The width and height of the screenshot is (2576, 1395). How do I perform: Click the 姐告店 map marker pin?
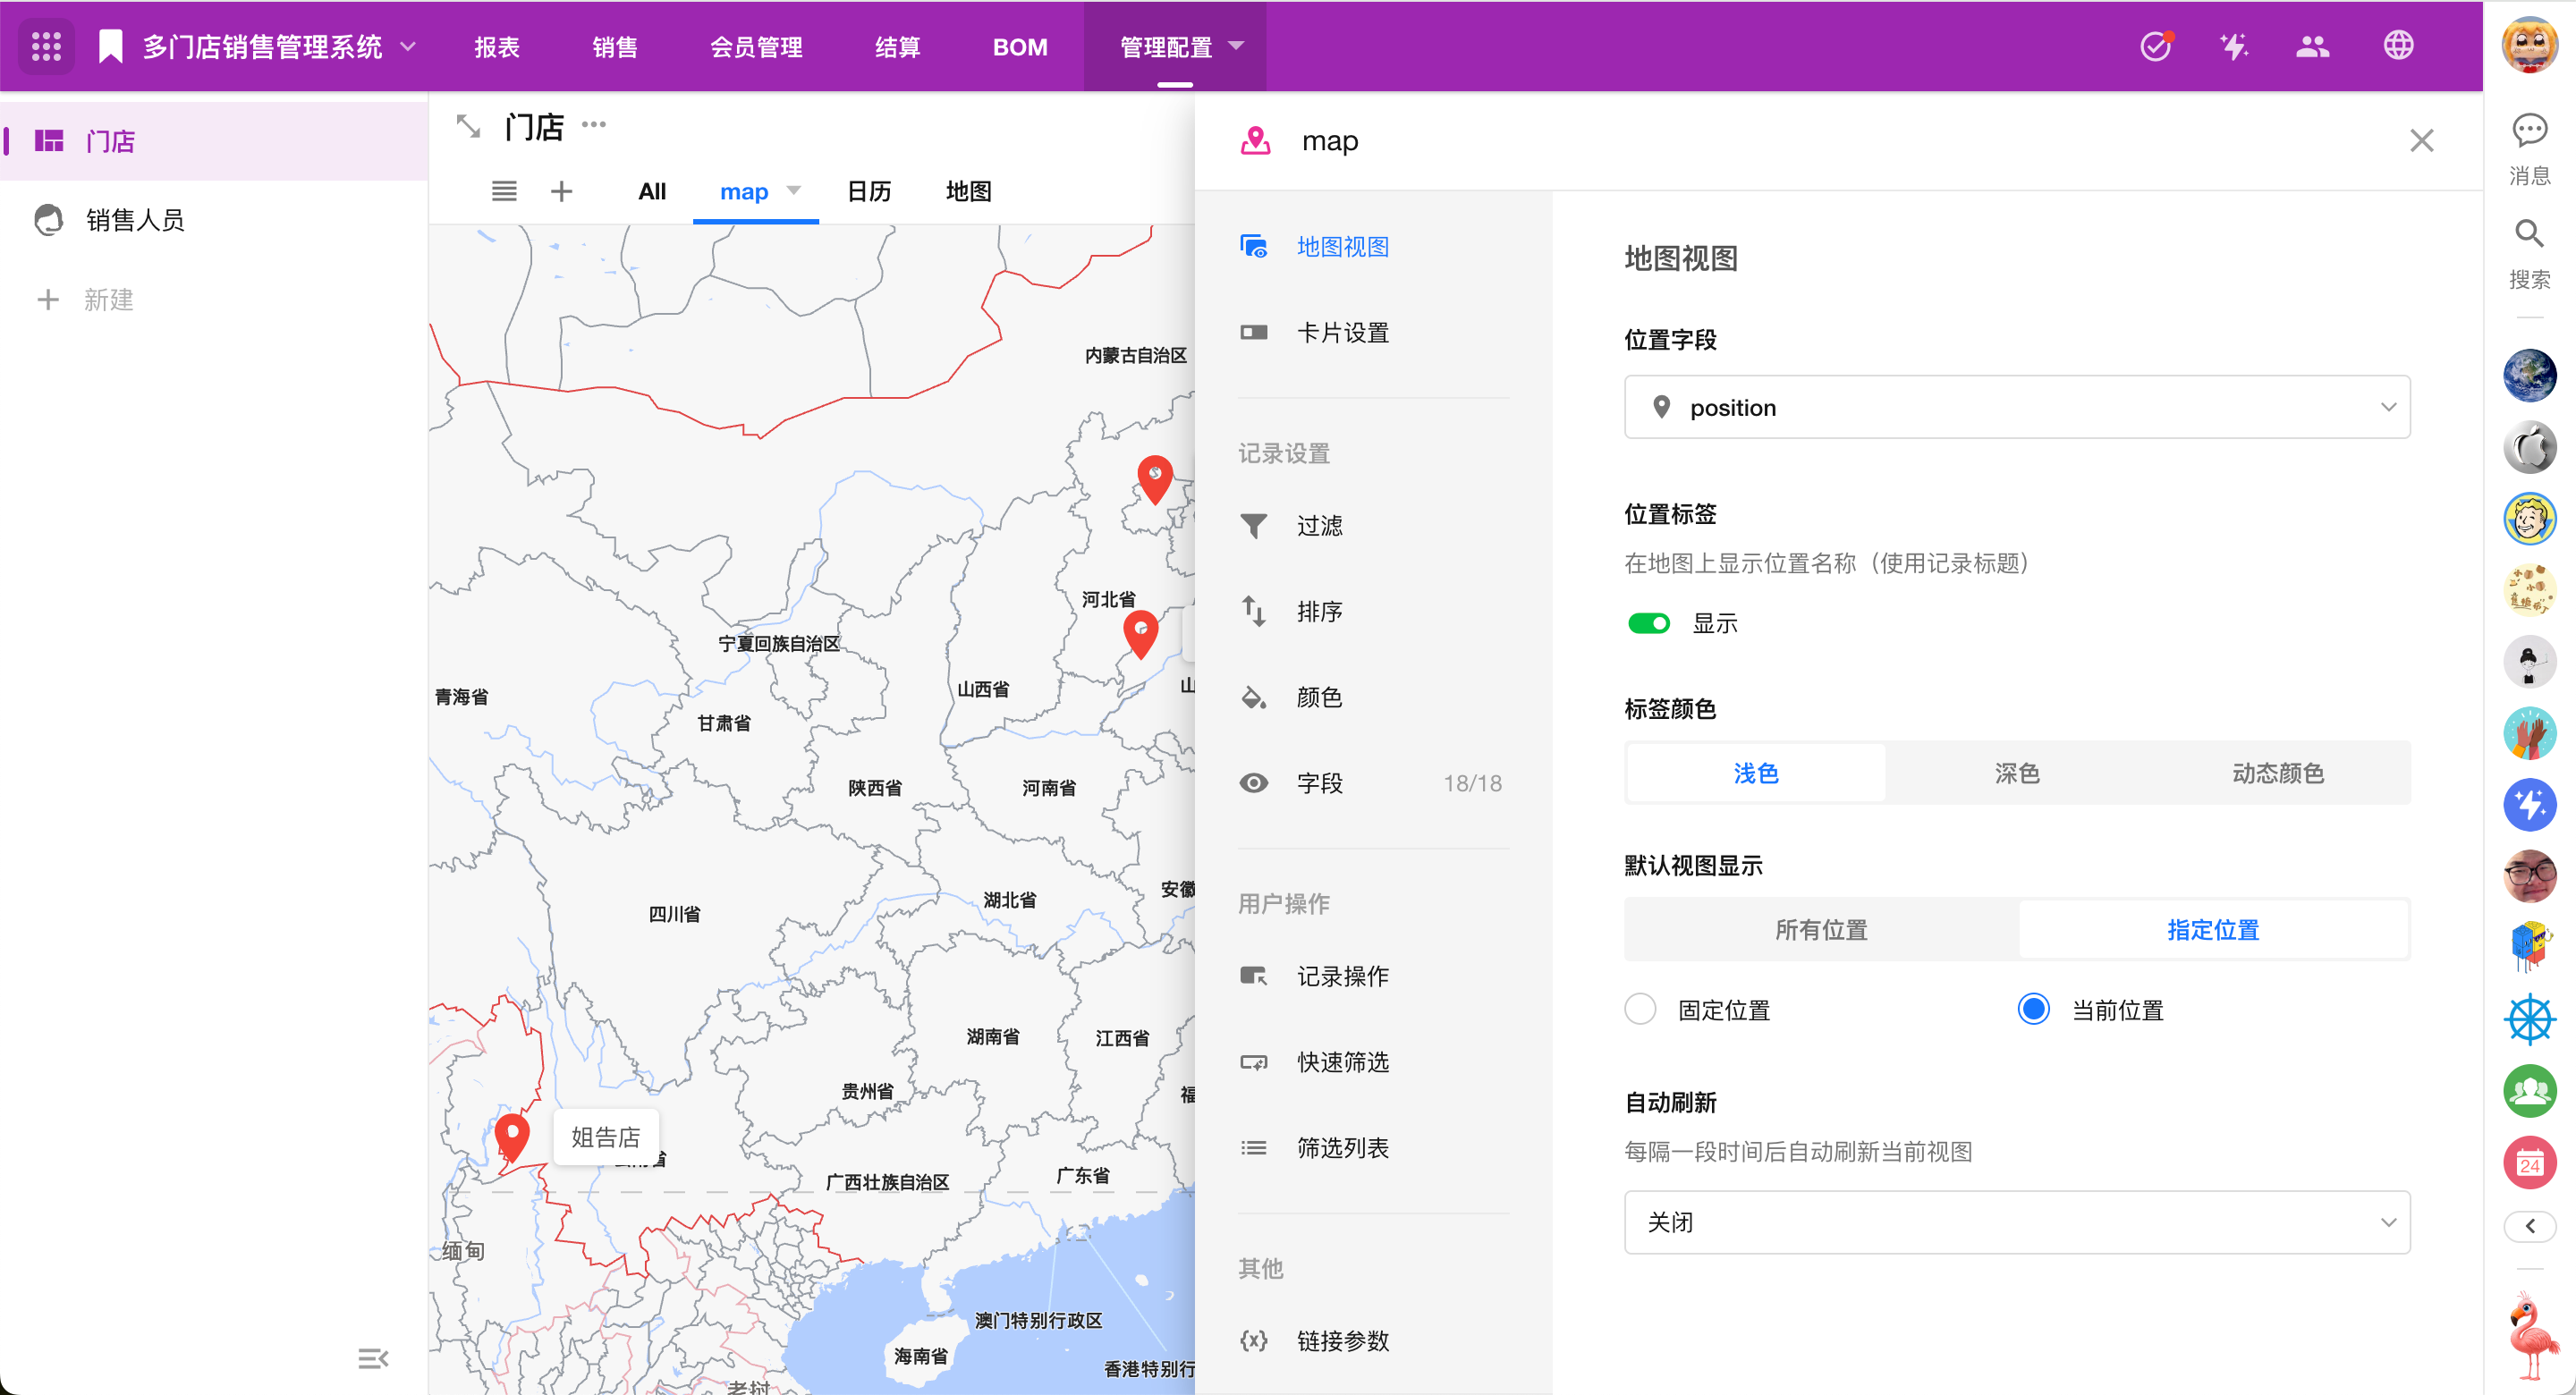click(x=512, y=1136)
